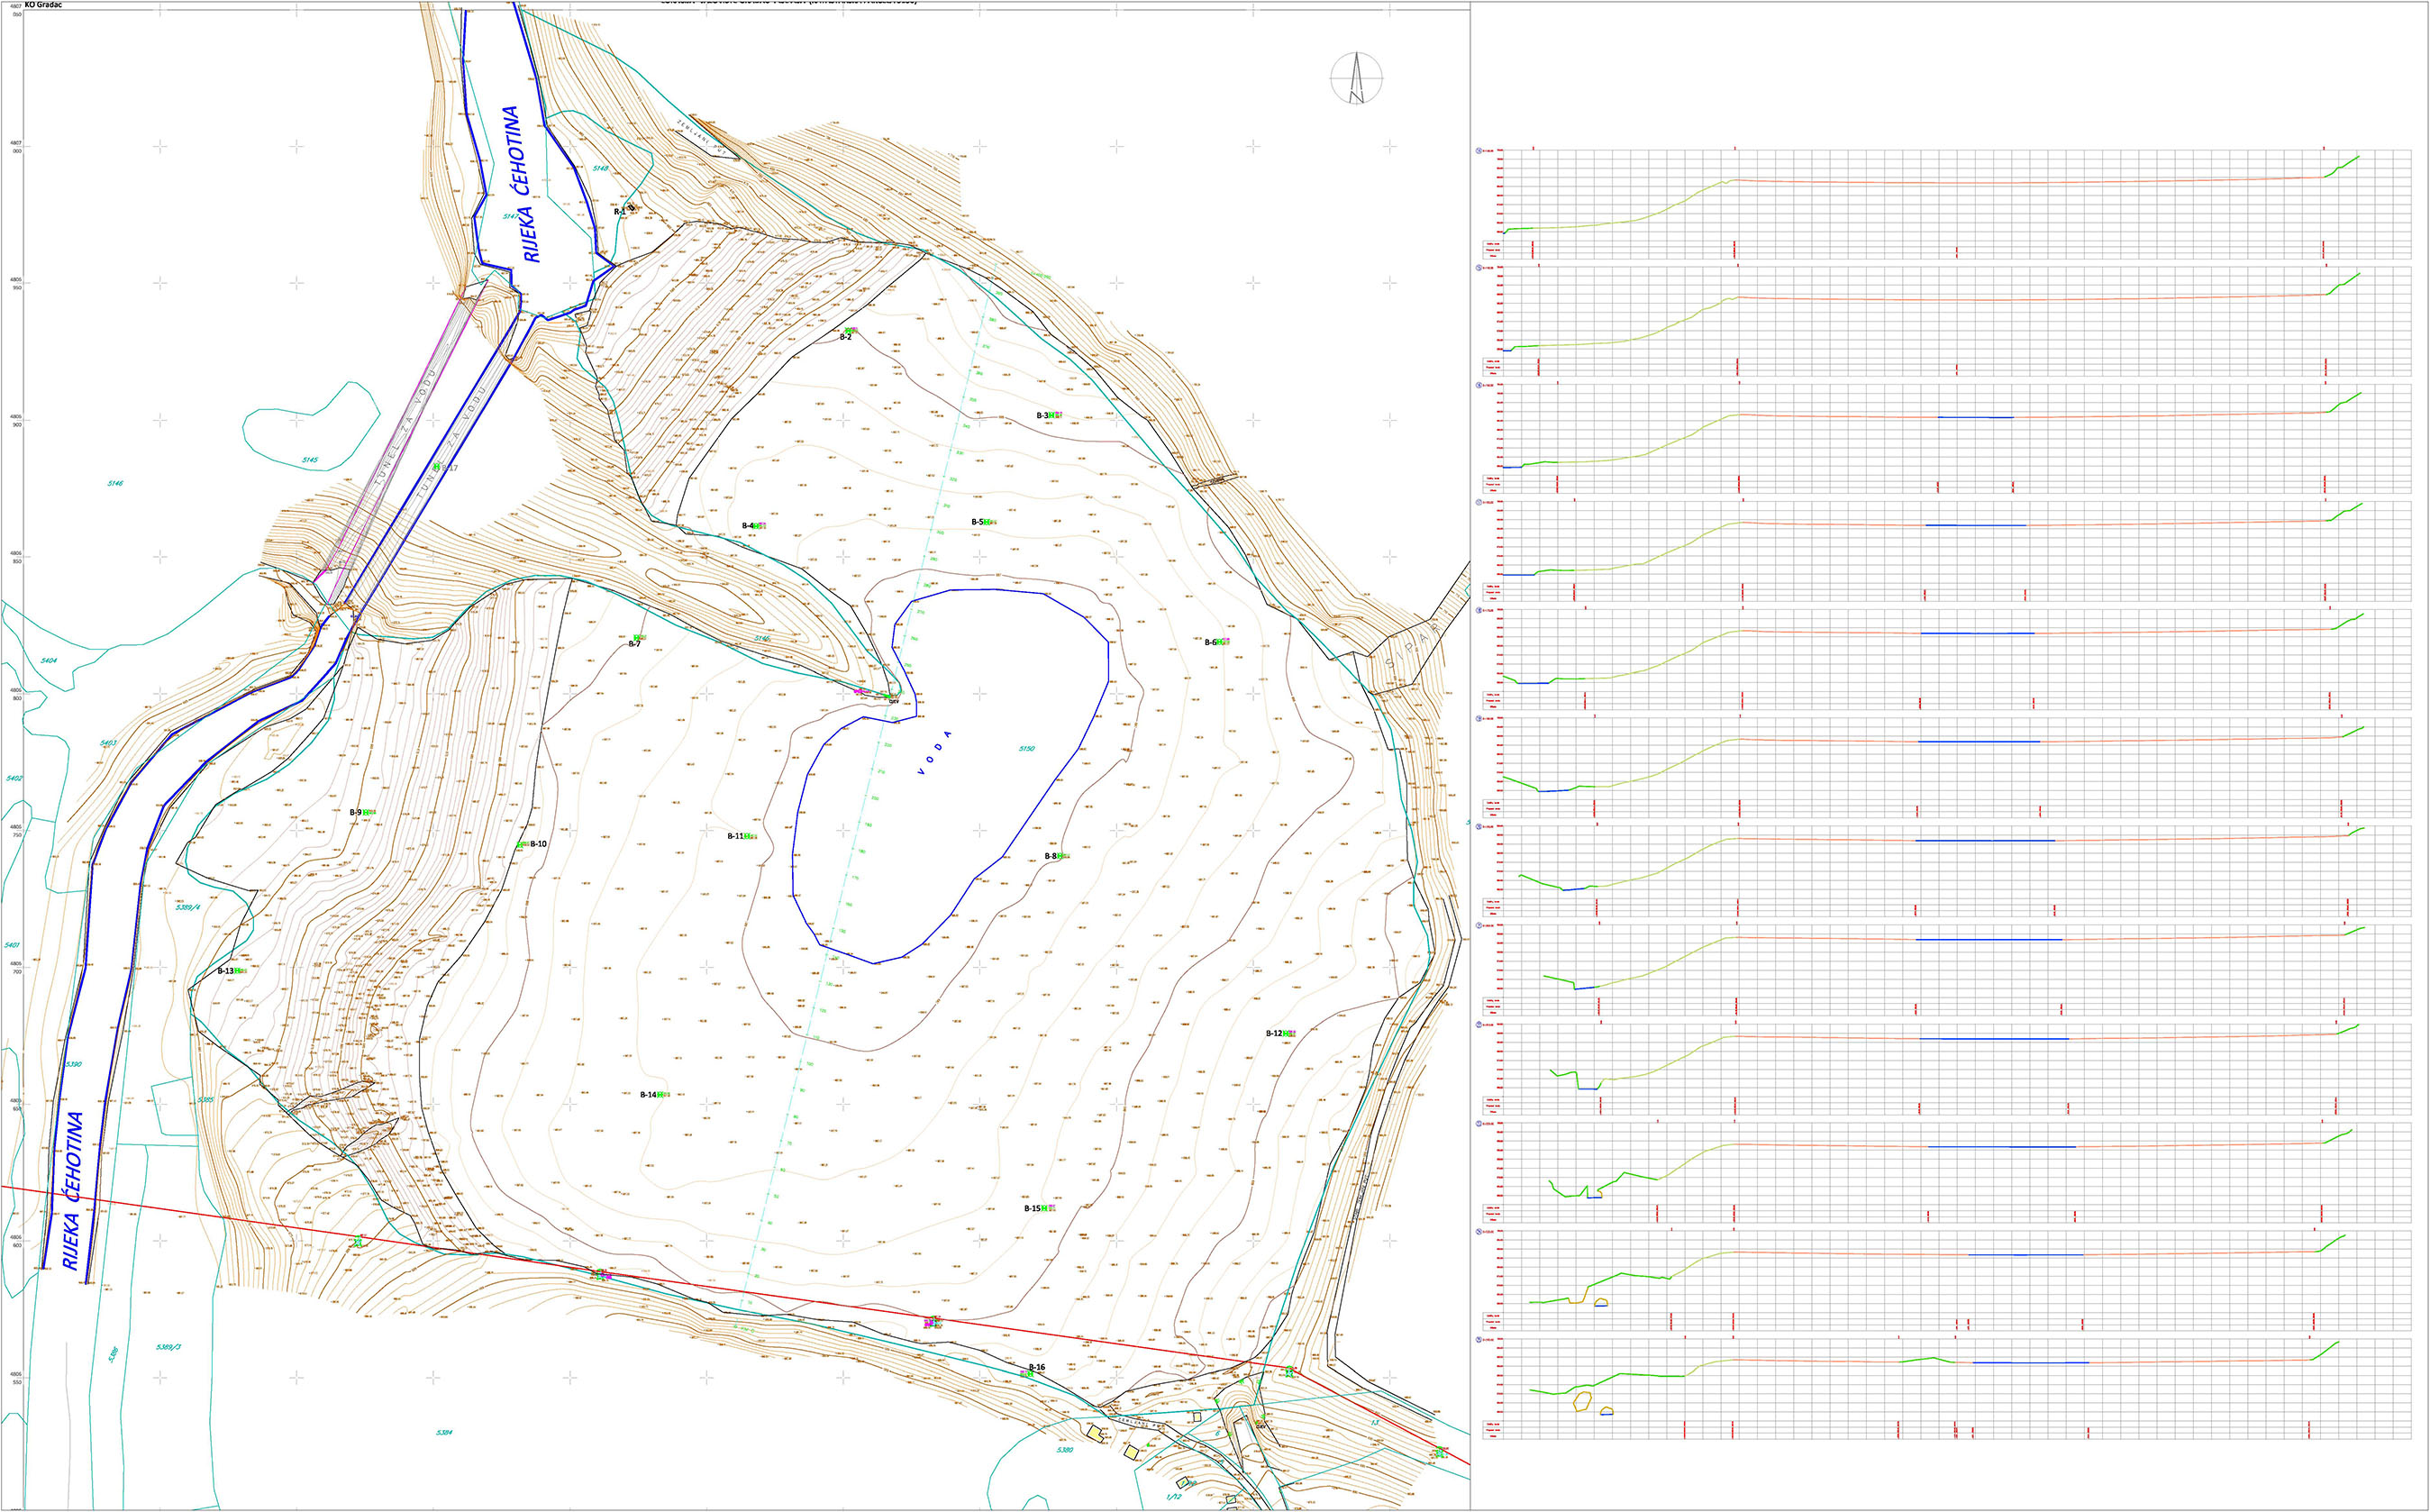This screenshot has width=2430, height=1512.
Task: Select parcel number 5147
Action: point(511,216)
